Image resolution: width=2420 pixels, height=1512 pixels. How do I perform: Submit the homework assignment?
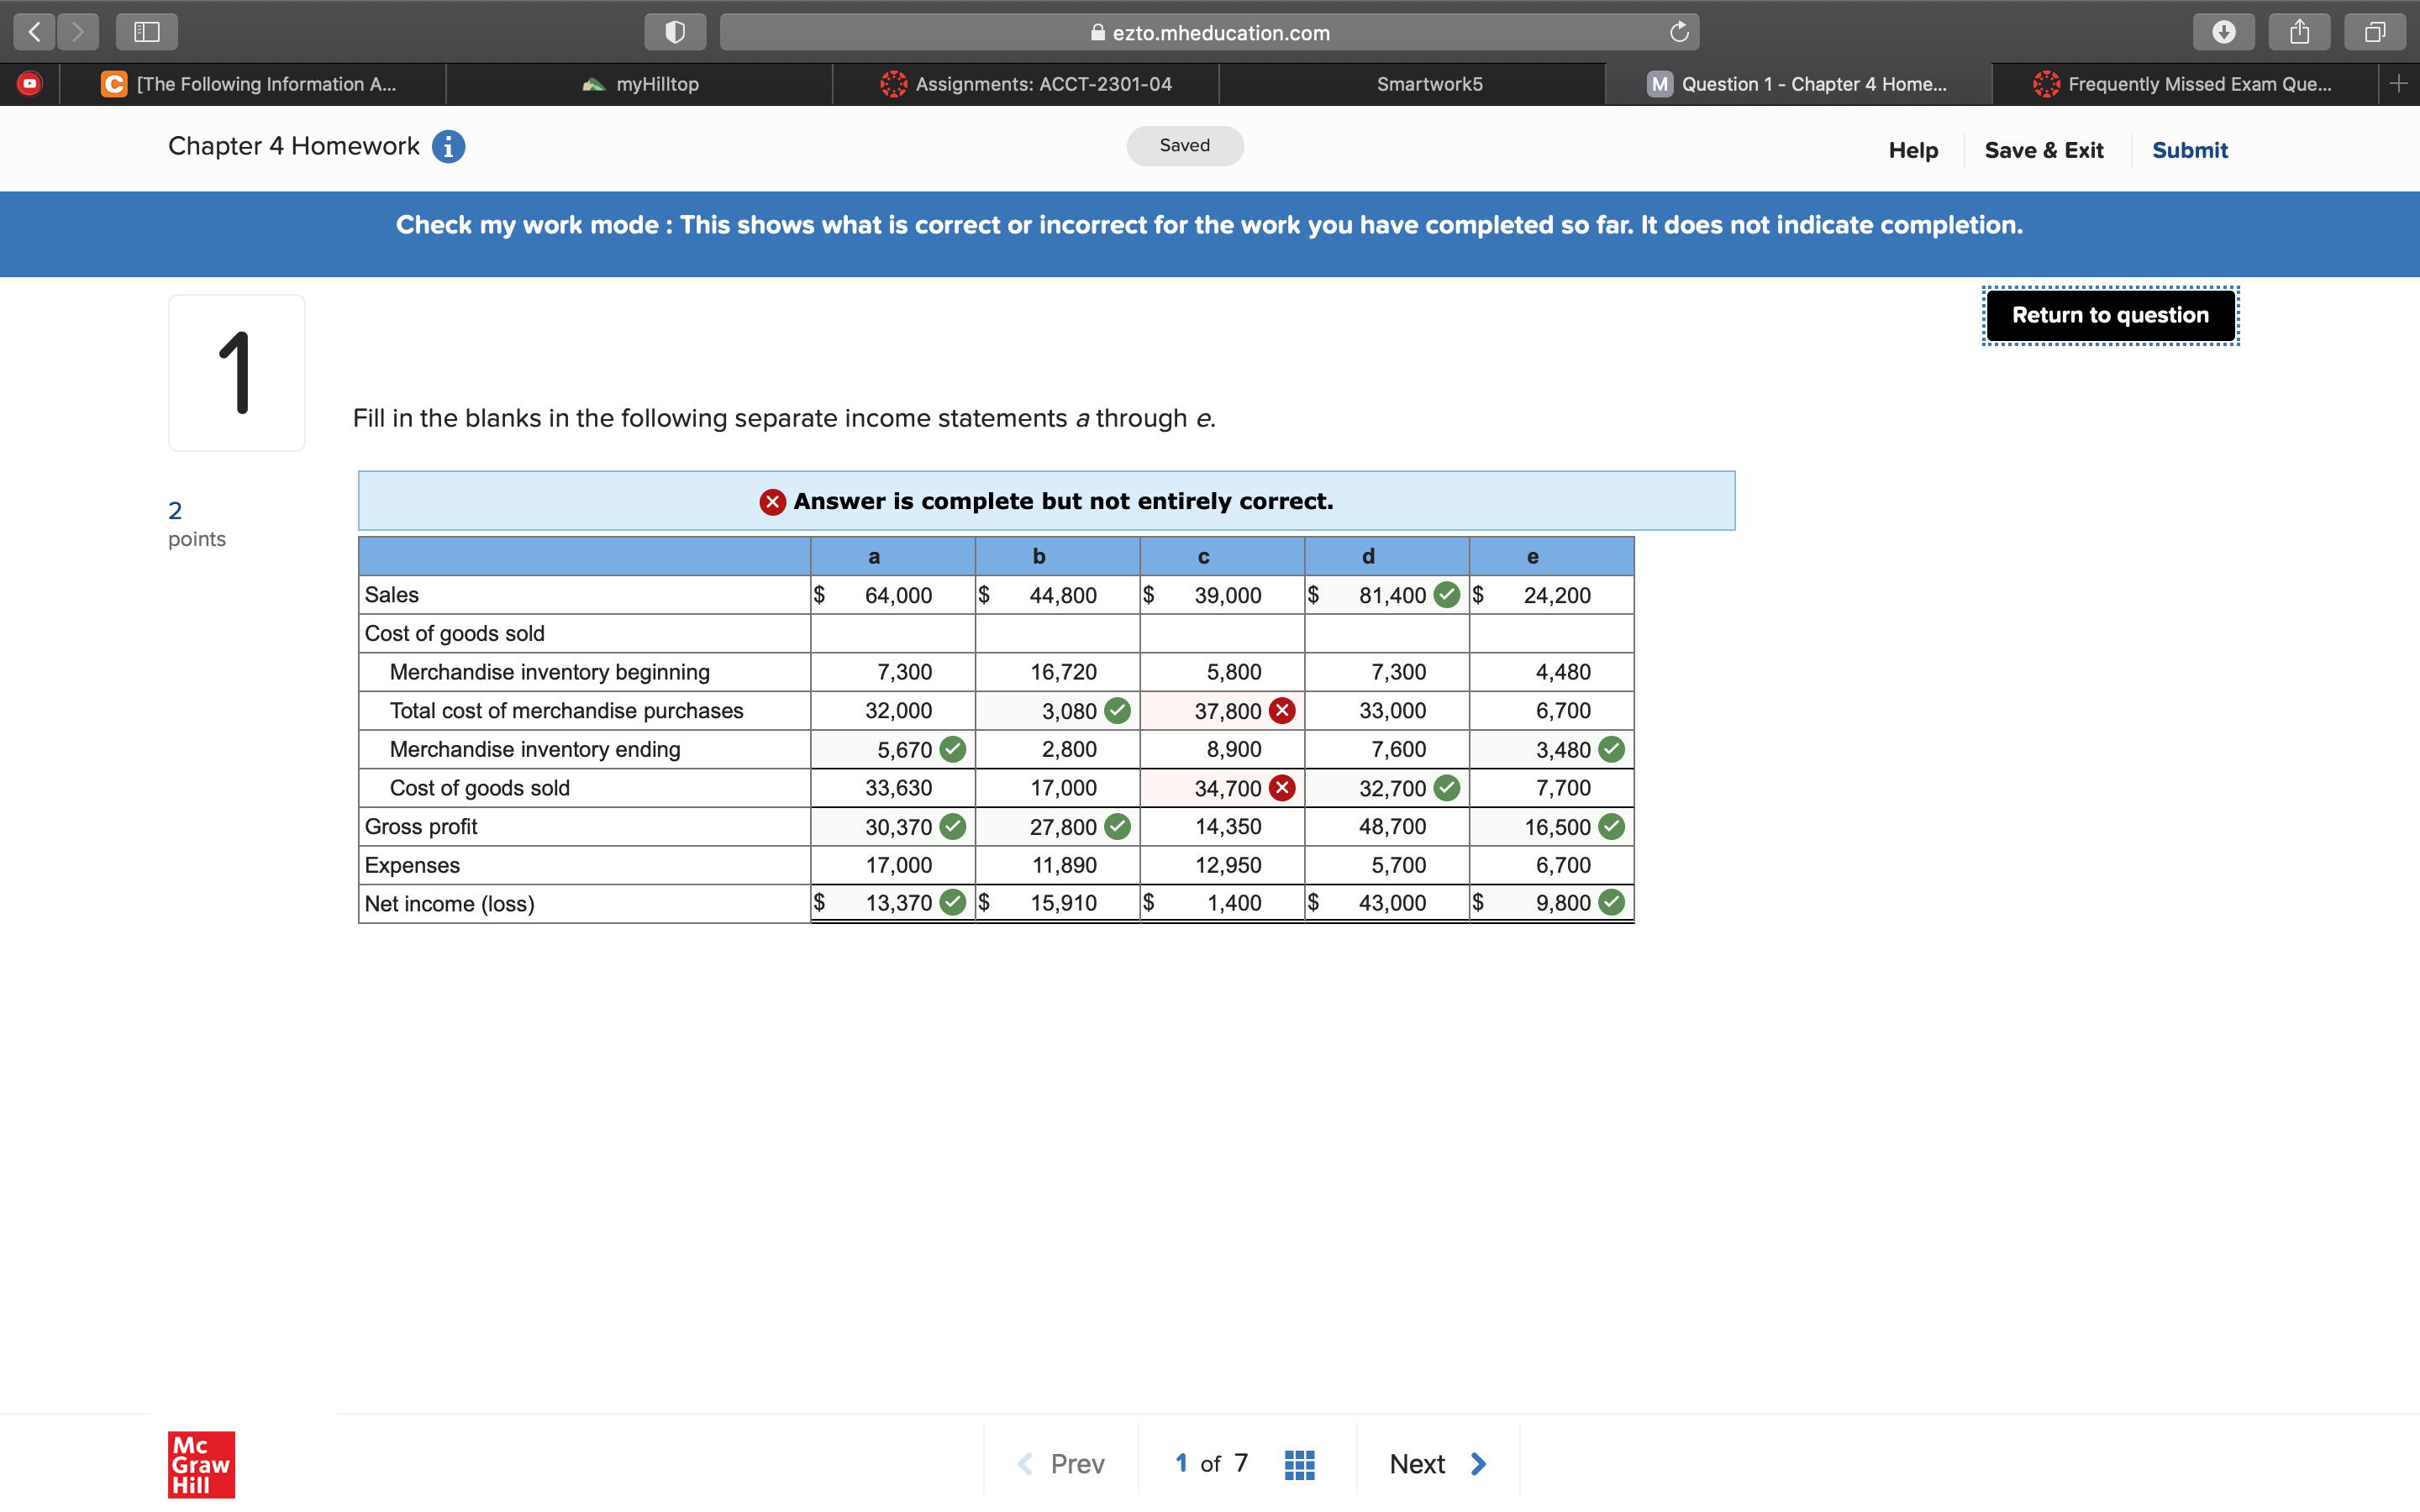point(2189,150)
